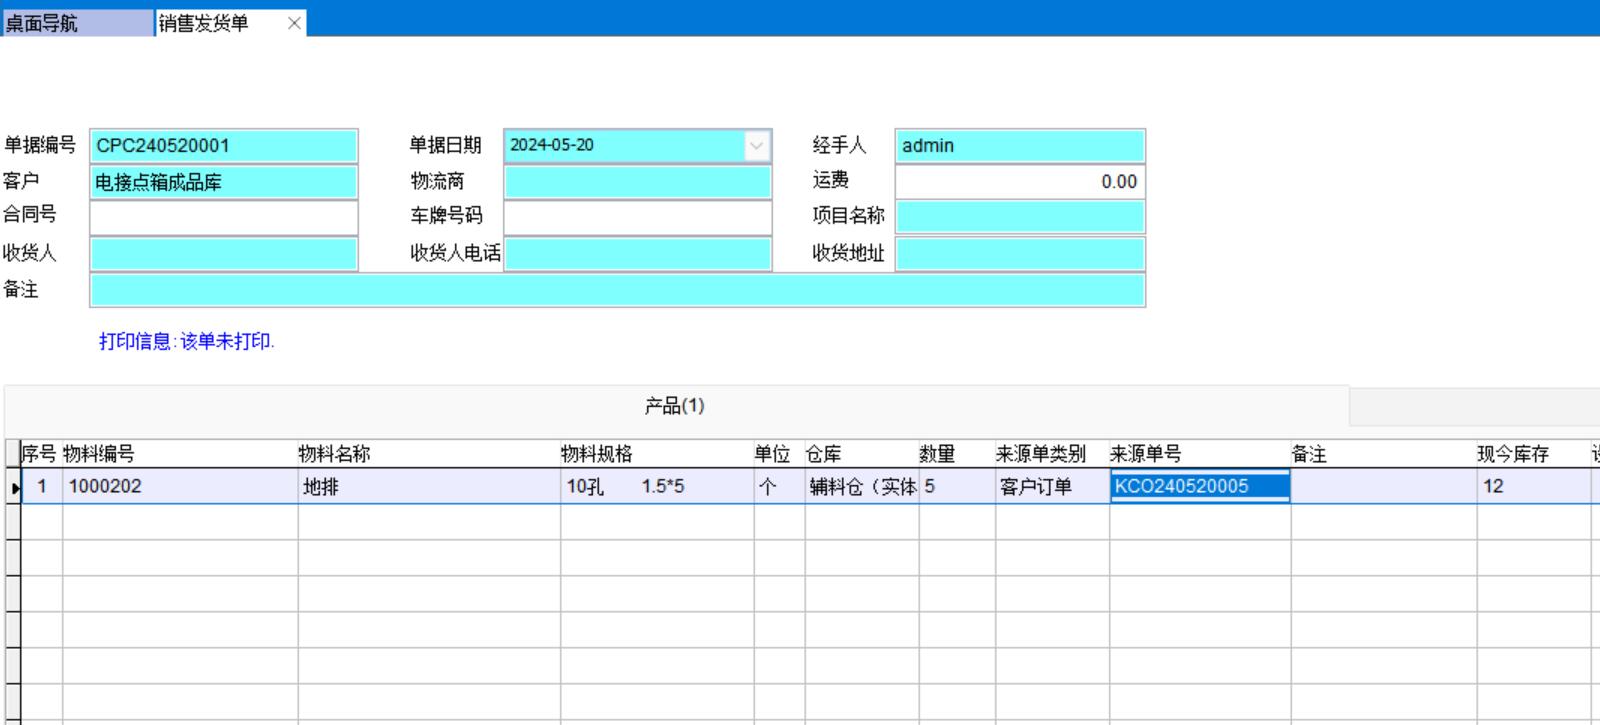The height and width of the screenshot is (725, 1600).
Task: Click the 经手人 field showing admin
Action: point(1019,146)
